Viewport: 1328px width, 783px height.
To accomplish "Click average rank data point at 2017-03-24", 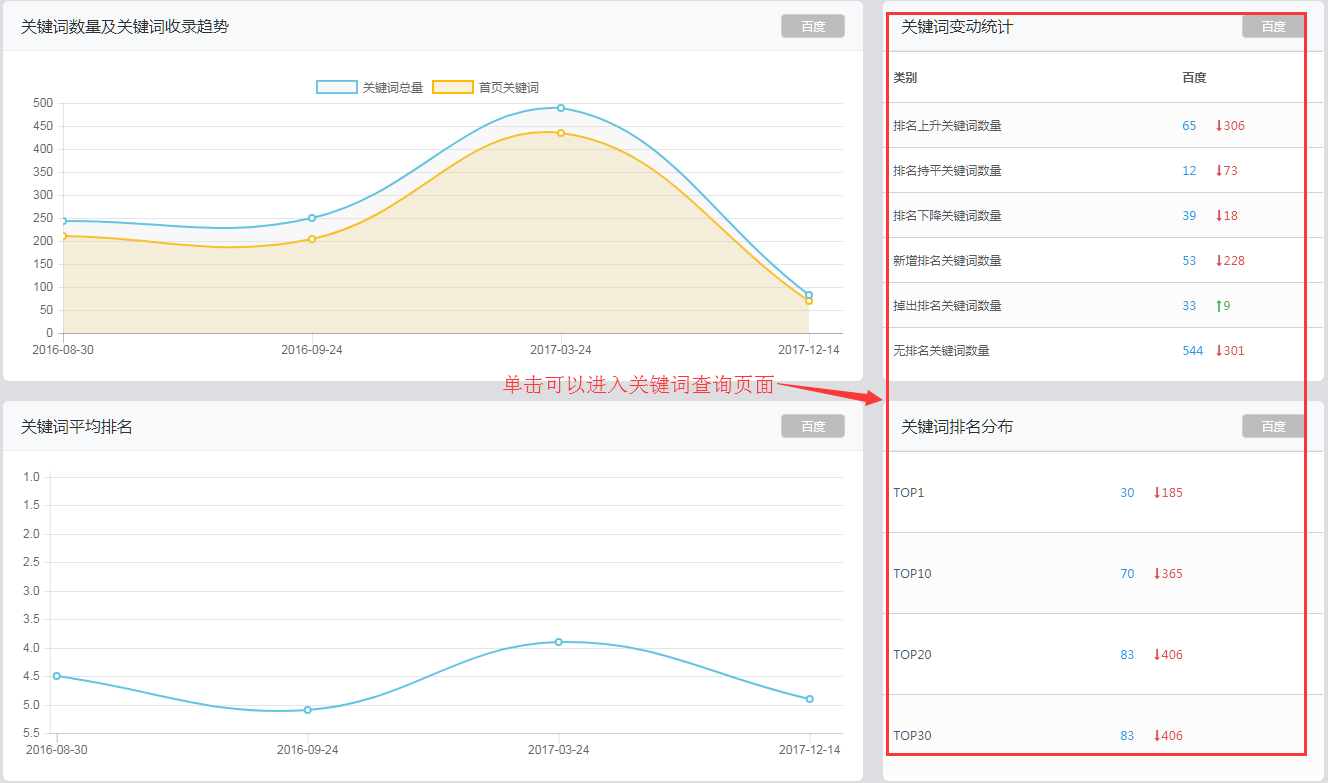I will point(559,642).
